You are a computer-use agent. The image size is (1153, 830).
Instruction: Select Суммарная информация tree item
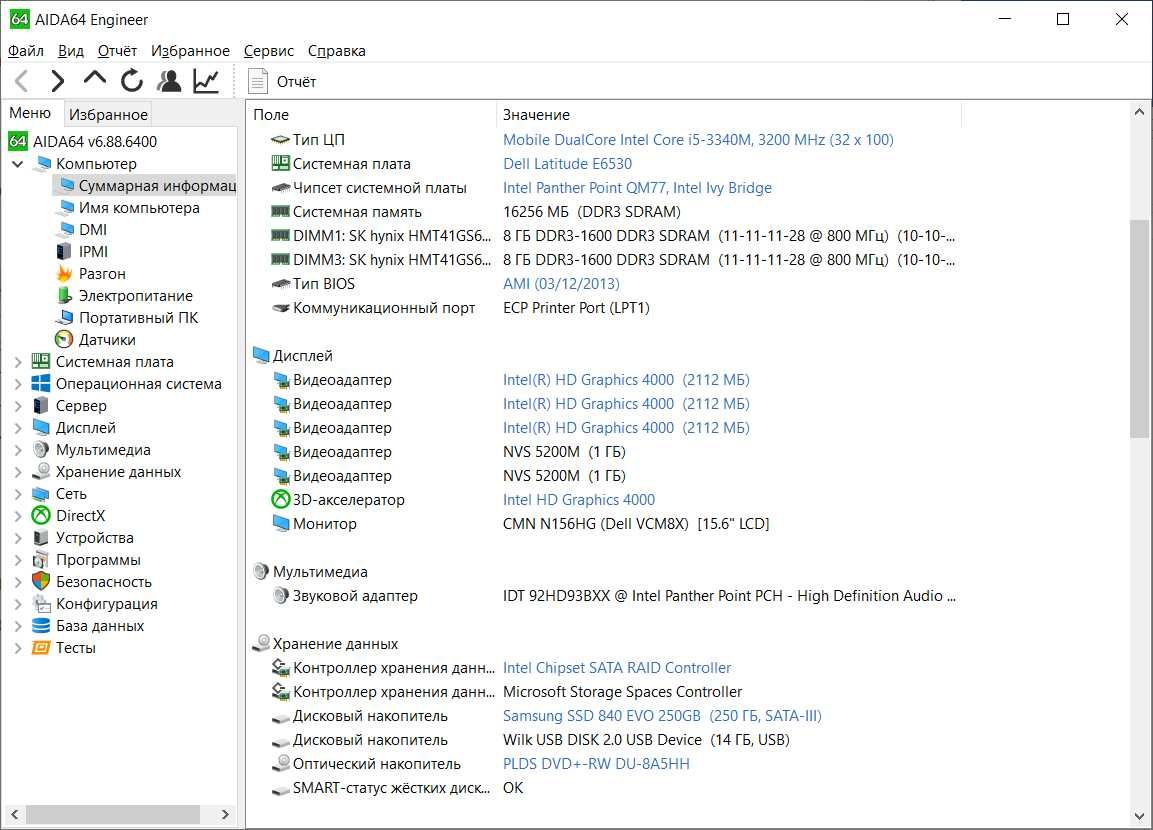tap(146, 185)
